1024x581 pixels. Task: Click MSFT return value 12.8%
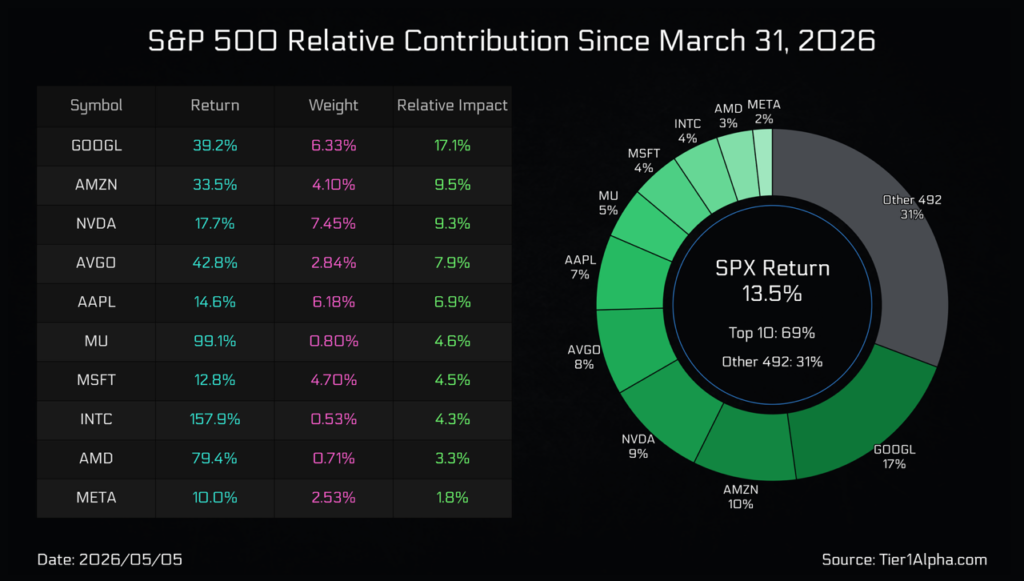coord(215,380)
